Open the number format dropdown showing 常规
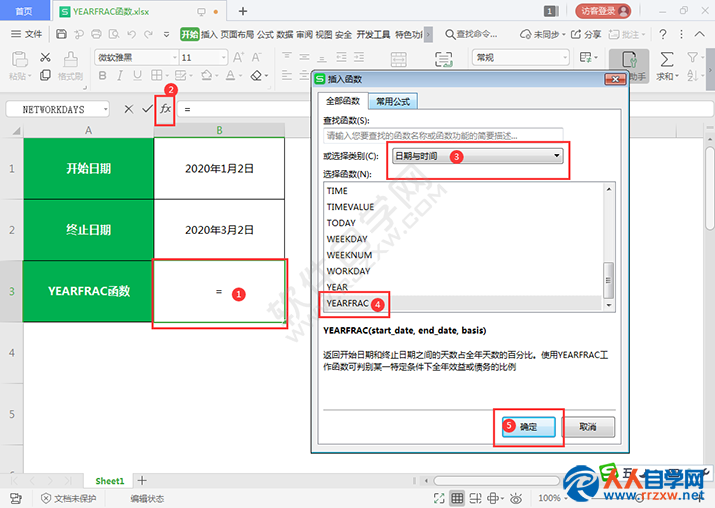 pyautogui.click(x=565, y=57)
